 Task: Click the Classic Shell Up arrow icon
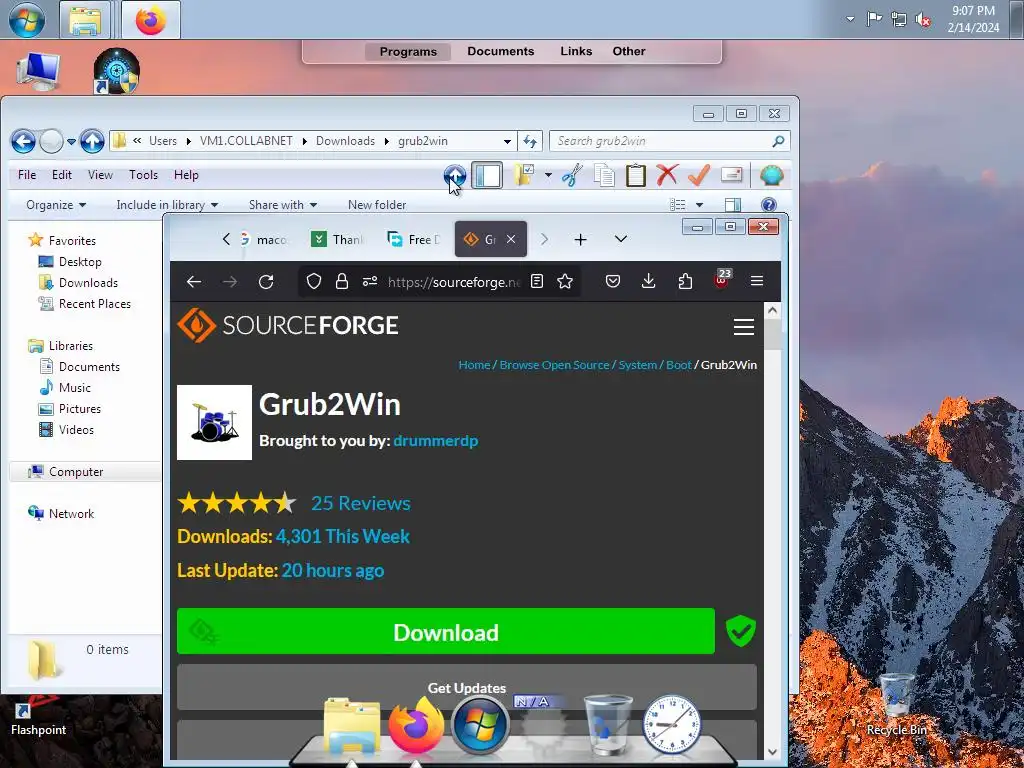(x=455, y=175)
